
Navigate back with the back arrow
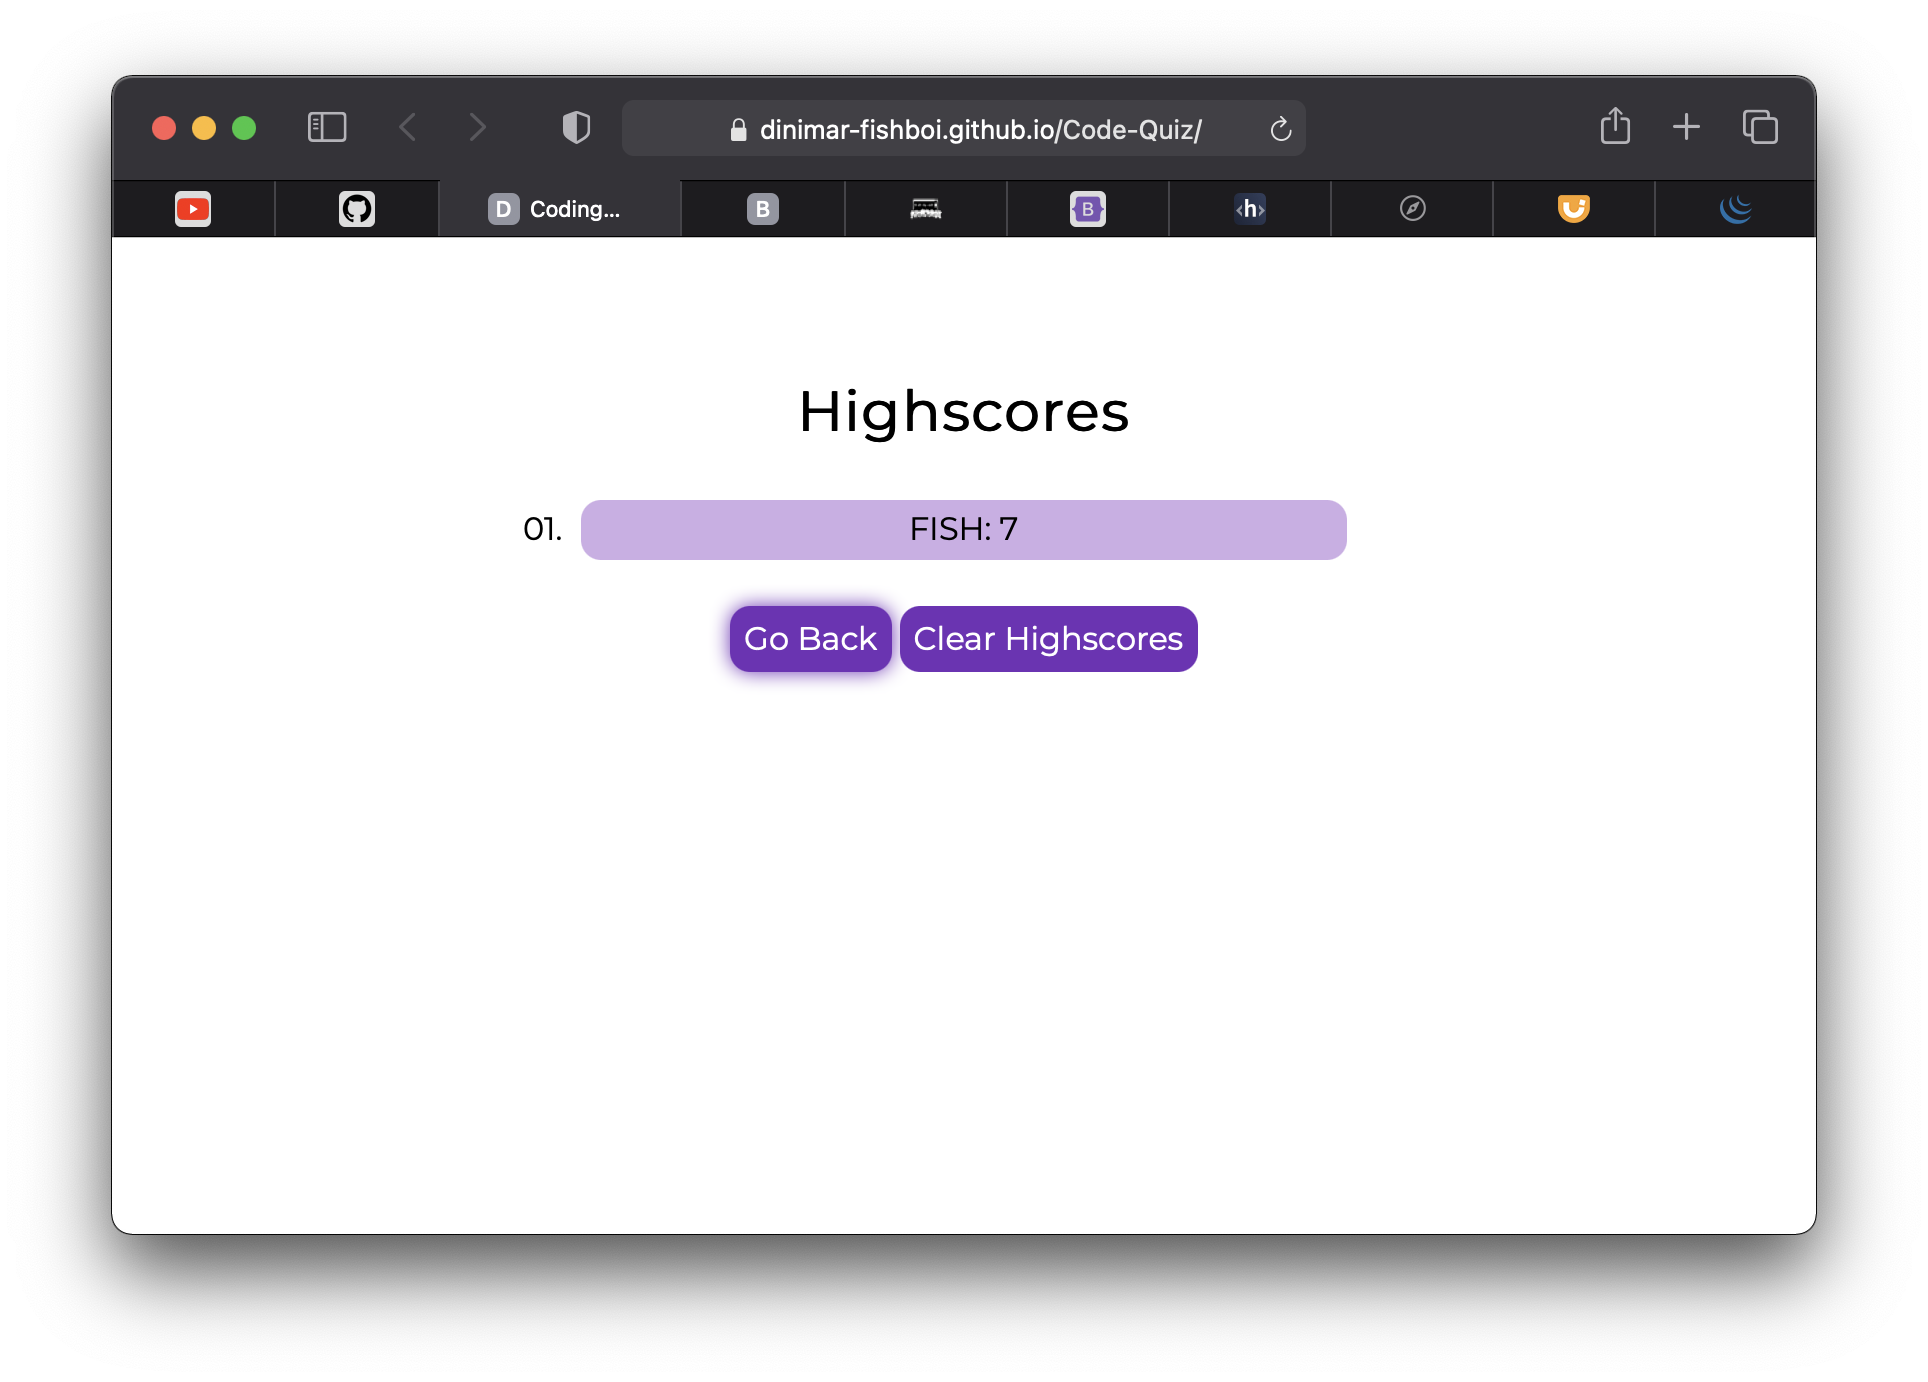pyautogui.click(x=407, y=127)
